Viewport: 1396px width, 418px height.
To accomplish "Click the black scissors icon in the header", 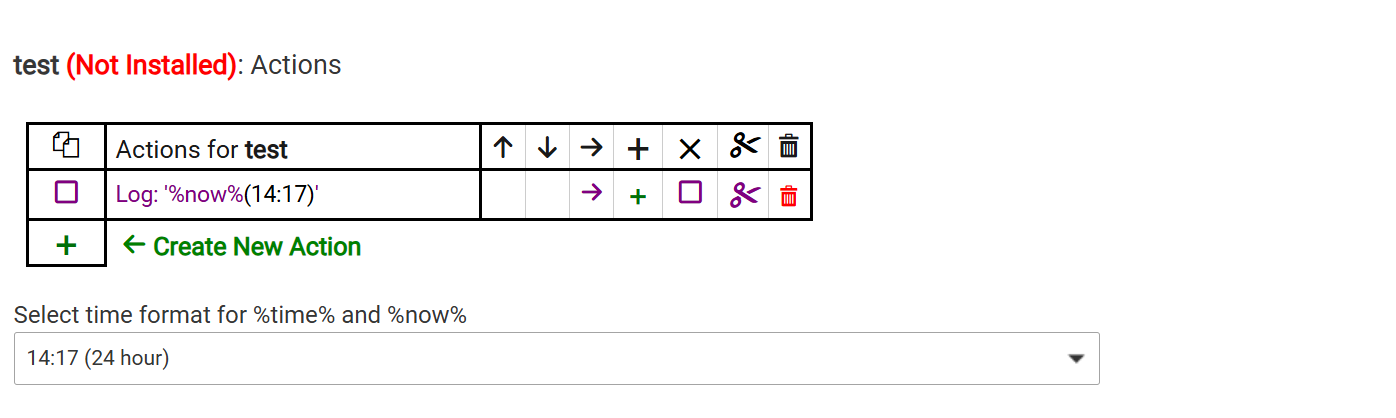I will tap(744, 146).
